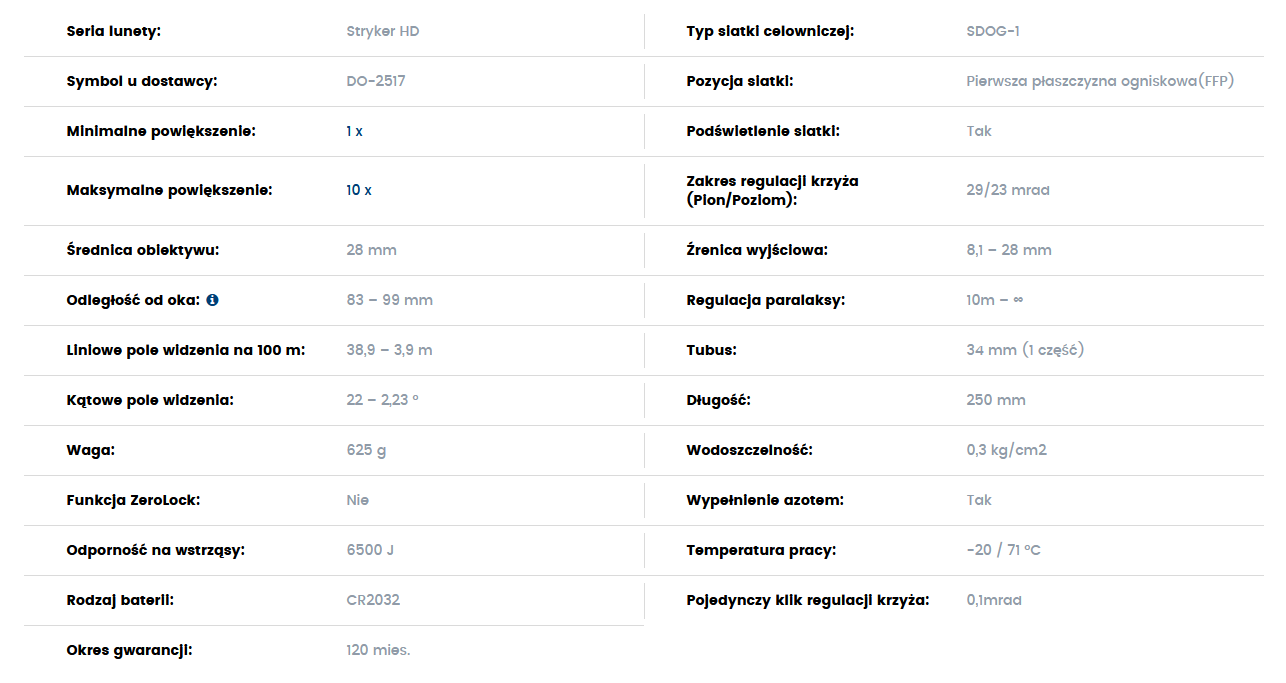Click the 0,3 kg/cm2 waterproof value
Image resolution: width=1286 pixels, height=683 pixels.
(1006, 450)
